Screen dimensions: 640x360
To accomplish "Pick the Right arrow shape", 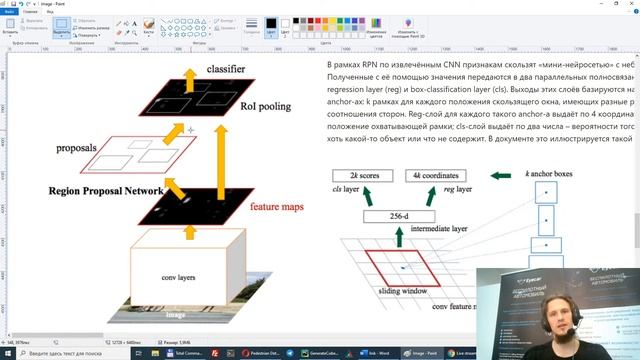I will coord(191,28).
